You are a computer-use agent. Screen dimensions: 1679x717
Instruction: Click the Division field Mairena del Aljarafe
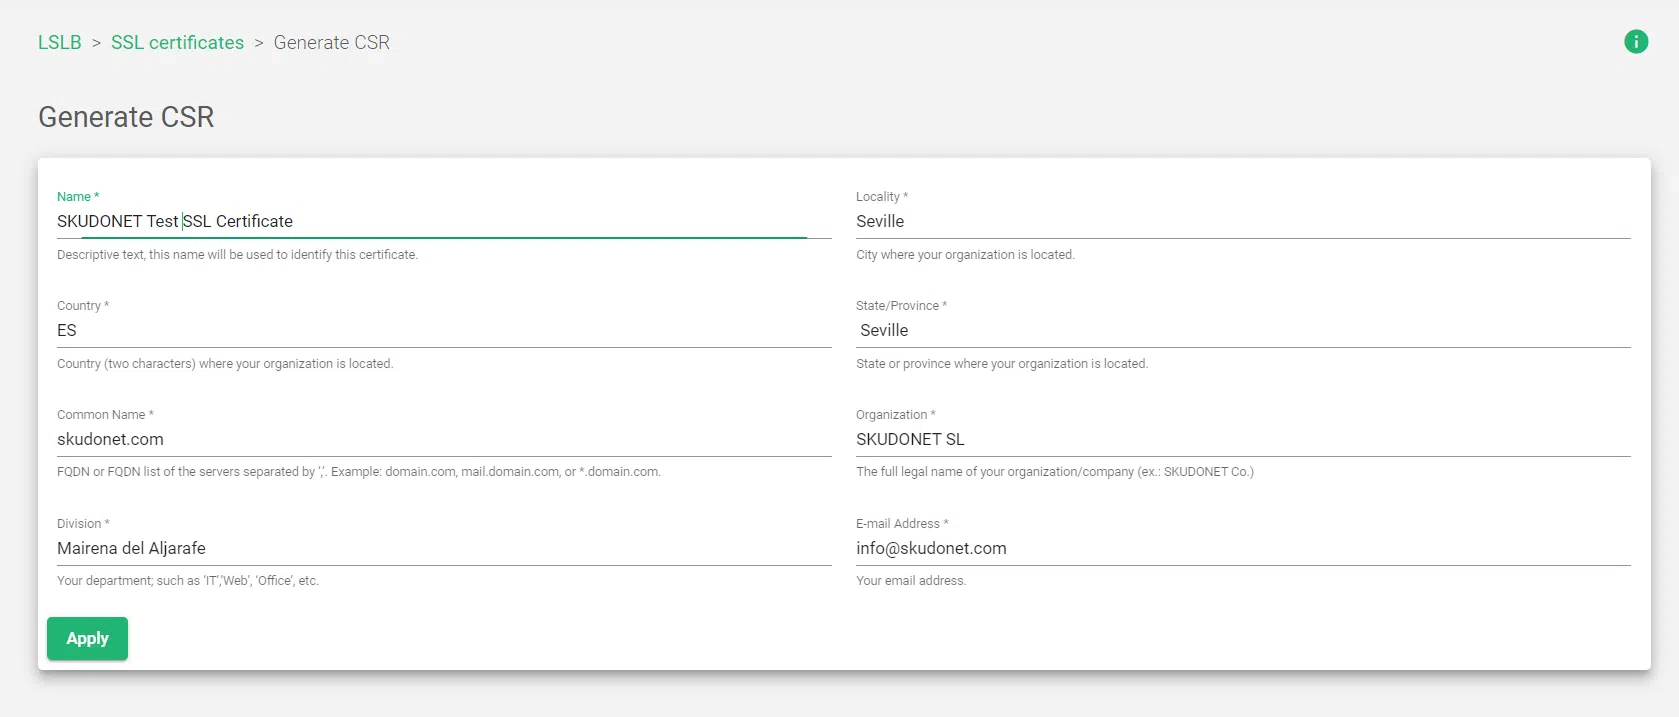coord(444,549)
